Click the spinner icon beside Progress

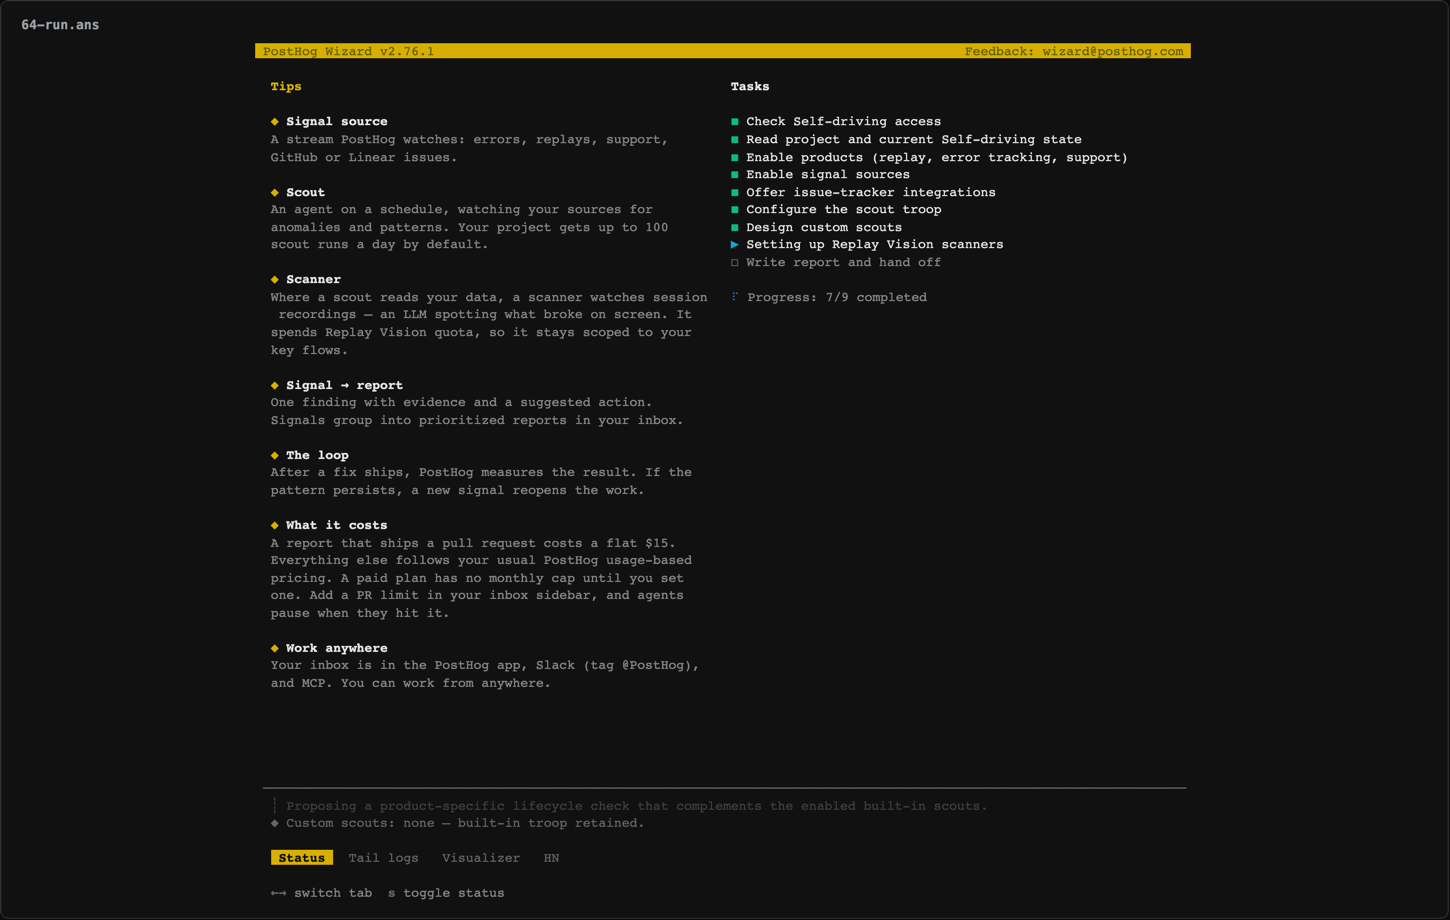tap(735, 297)
